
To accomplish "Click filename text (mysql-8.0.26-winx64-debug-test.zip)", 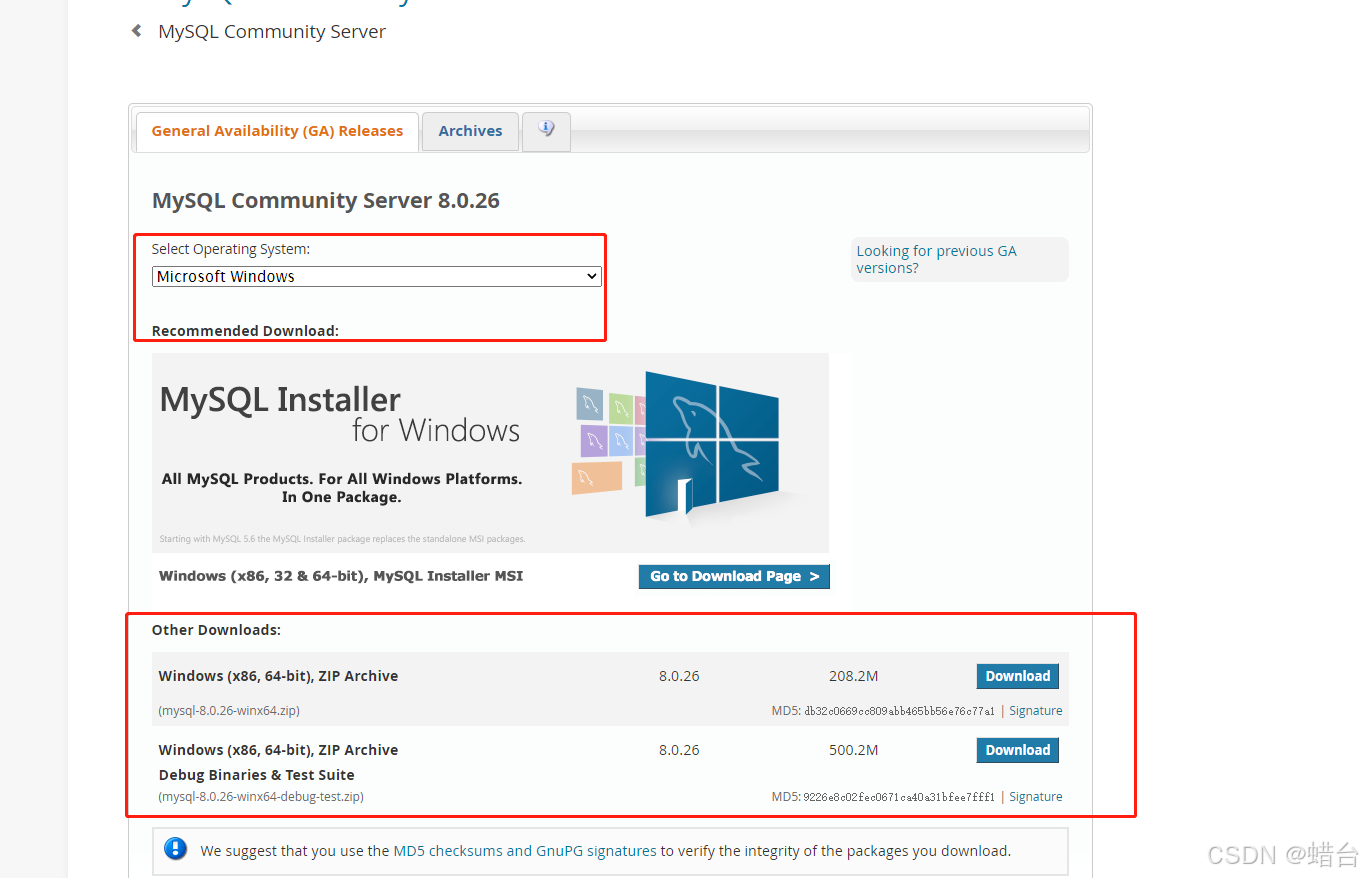I will 261,797.
